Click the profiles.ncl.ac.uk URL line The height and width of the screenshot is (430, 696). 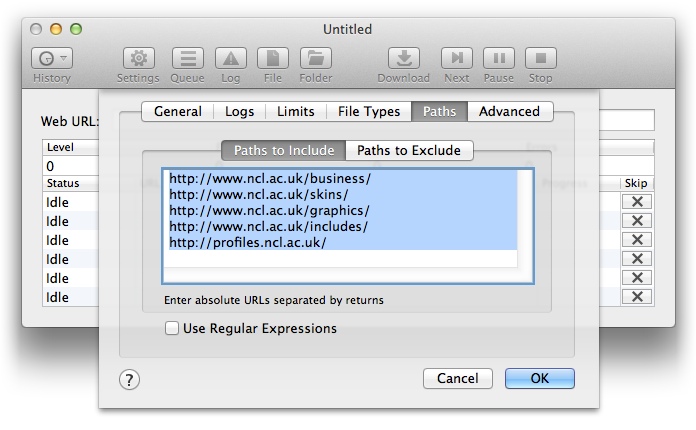tap(248, 243)
